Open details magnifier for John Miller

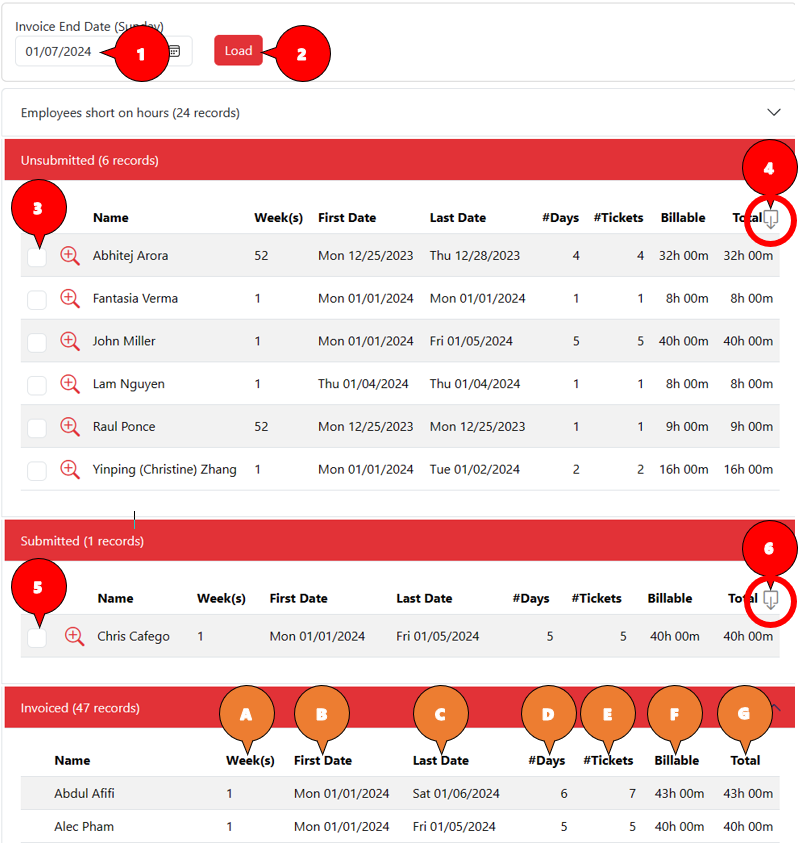tap(70, 341)
